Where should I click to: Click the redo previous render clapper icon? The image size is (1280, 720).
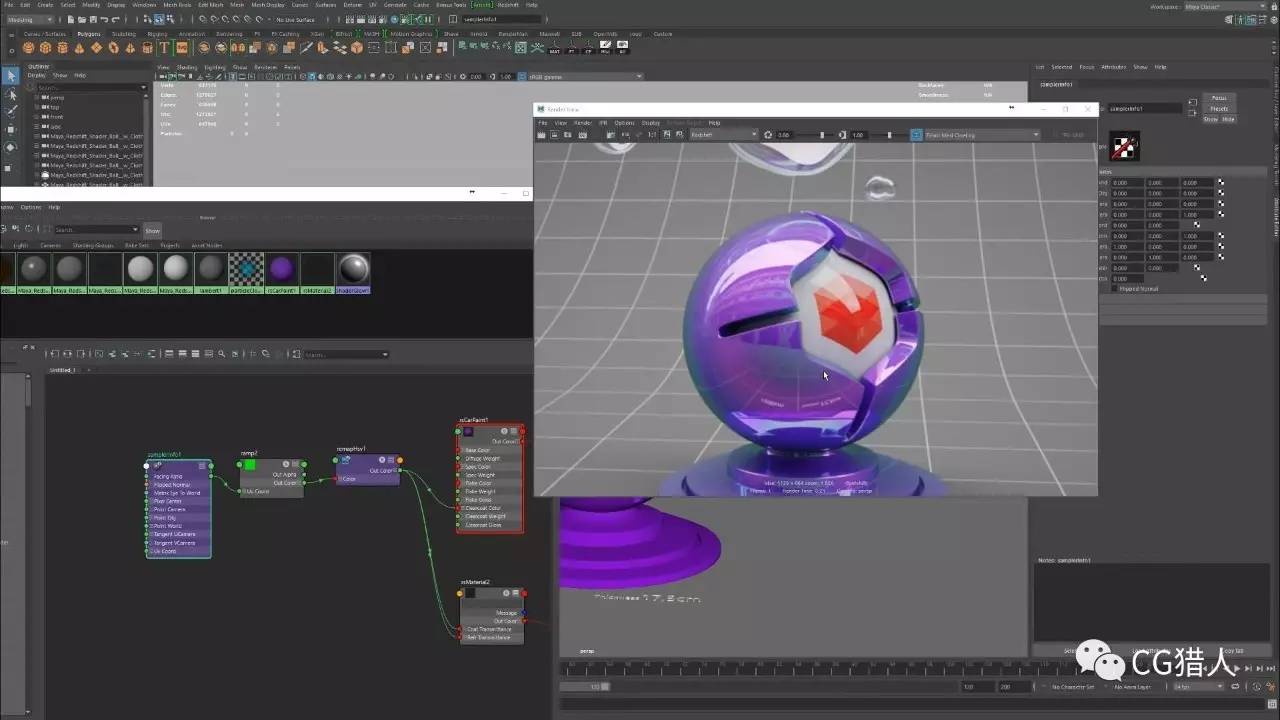coord(541,134)
